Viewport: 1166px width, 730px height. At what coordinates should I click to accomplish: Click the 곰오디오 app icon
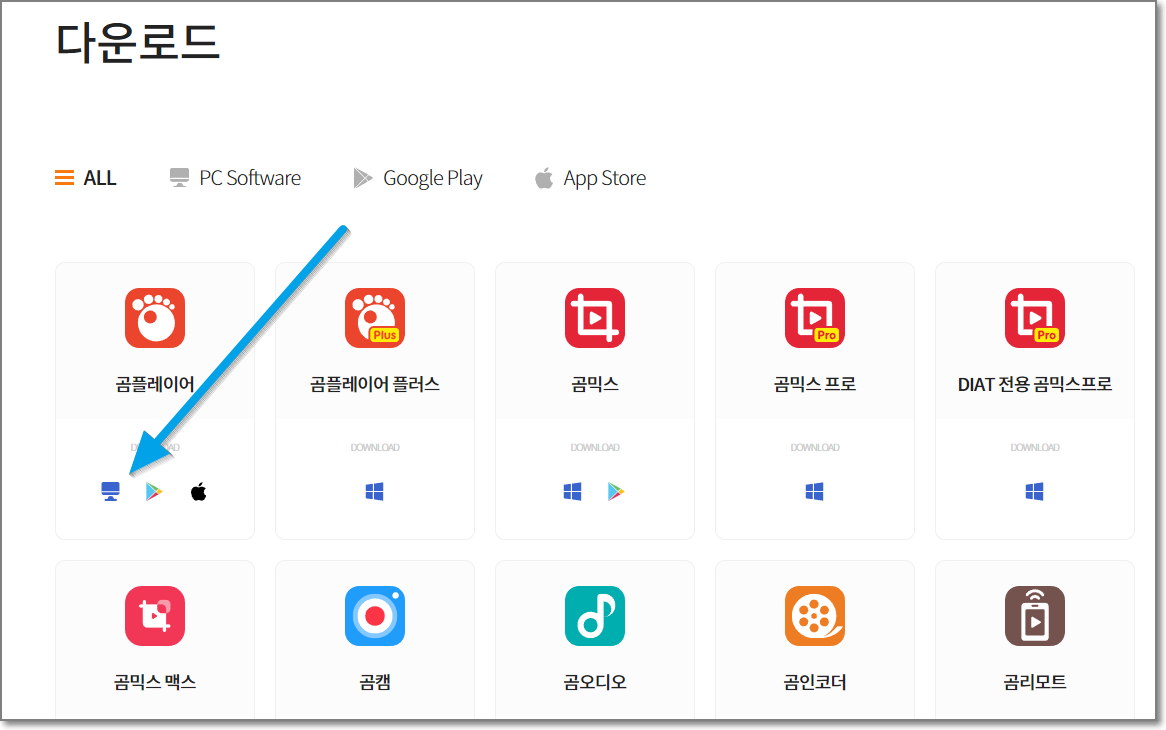coord(595,616)
